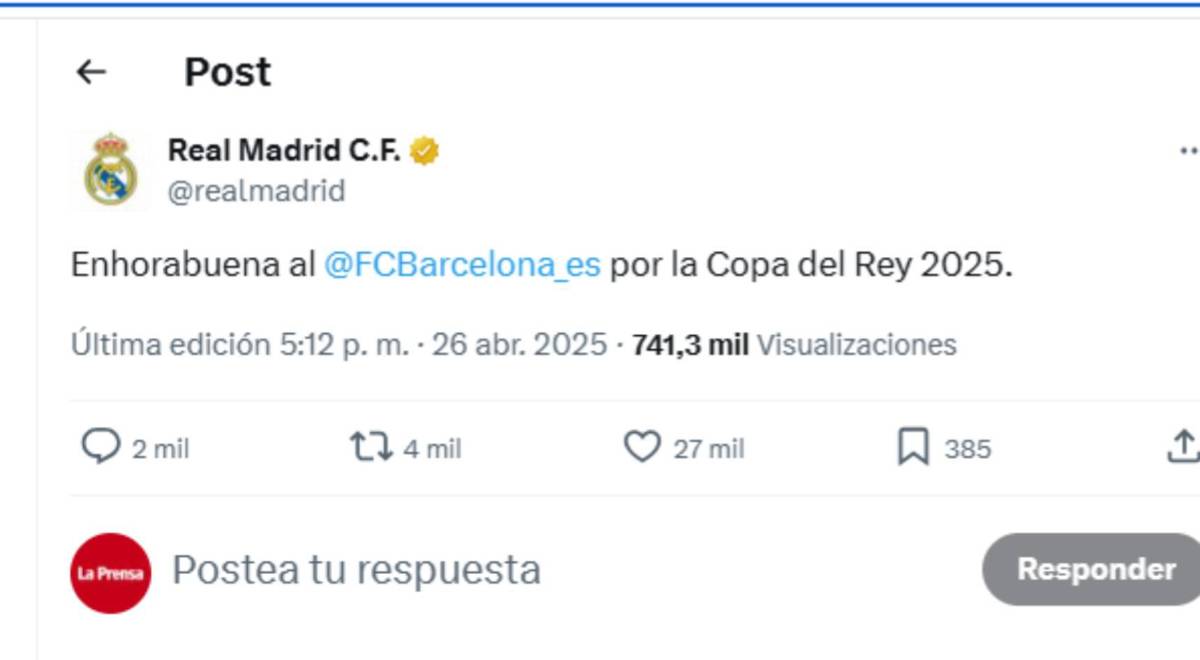Viewport: 1200px width, 660px height.
Task: Open the @FCBarcelona_es profile link
Action: tap(460, 265)
